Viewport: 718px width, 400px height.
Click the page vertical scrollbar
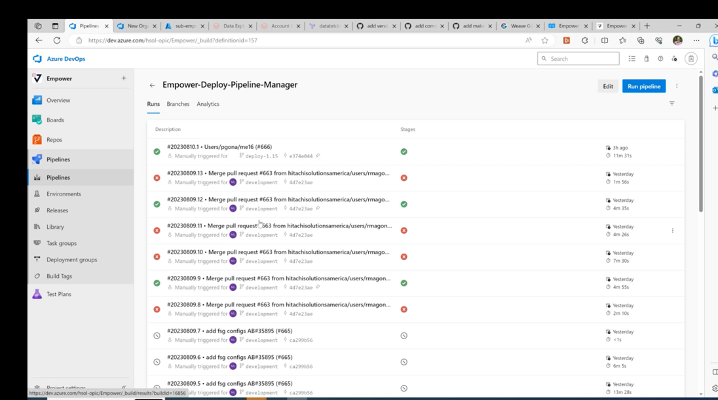(701, 144)
